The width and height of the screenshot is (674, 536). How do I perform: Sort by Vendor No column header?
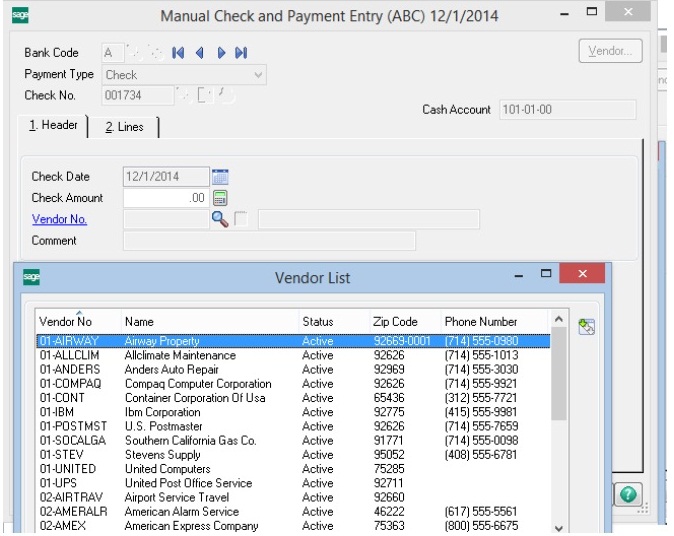(78, 322)
